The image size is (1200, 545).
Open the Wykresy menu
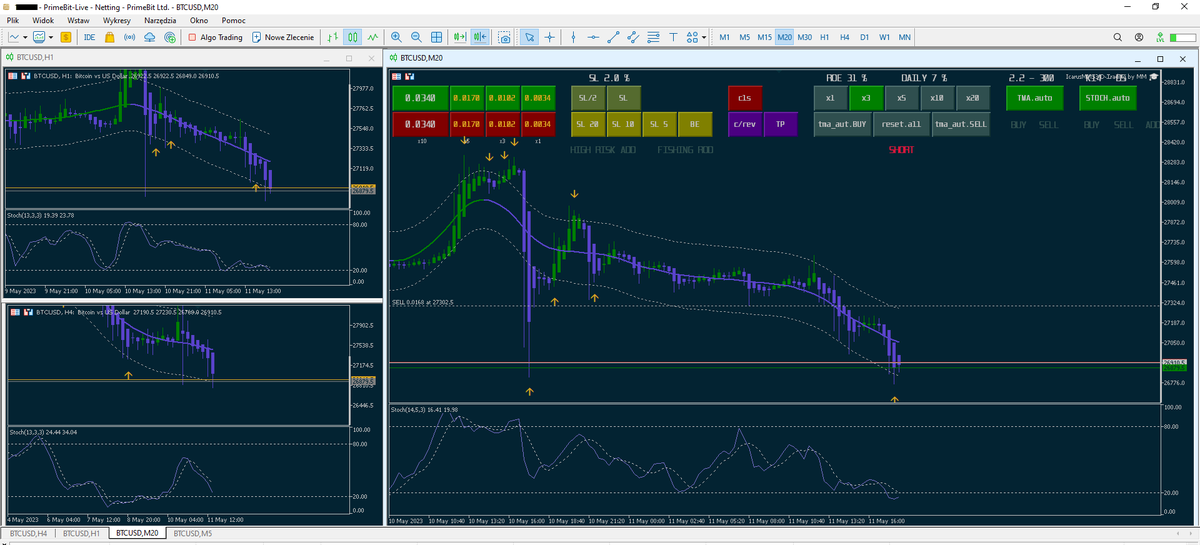pos(117,20)
